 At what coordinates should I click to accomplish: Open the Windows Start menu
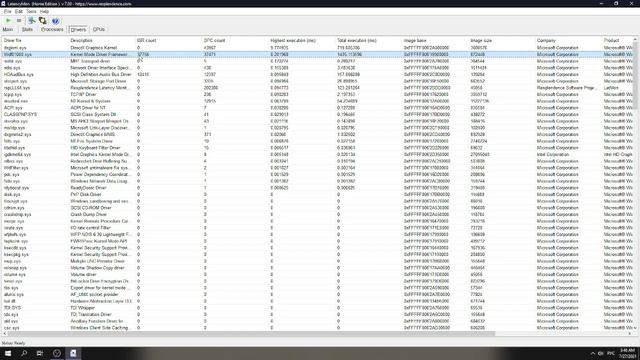coord(8,353)
